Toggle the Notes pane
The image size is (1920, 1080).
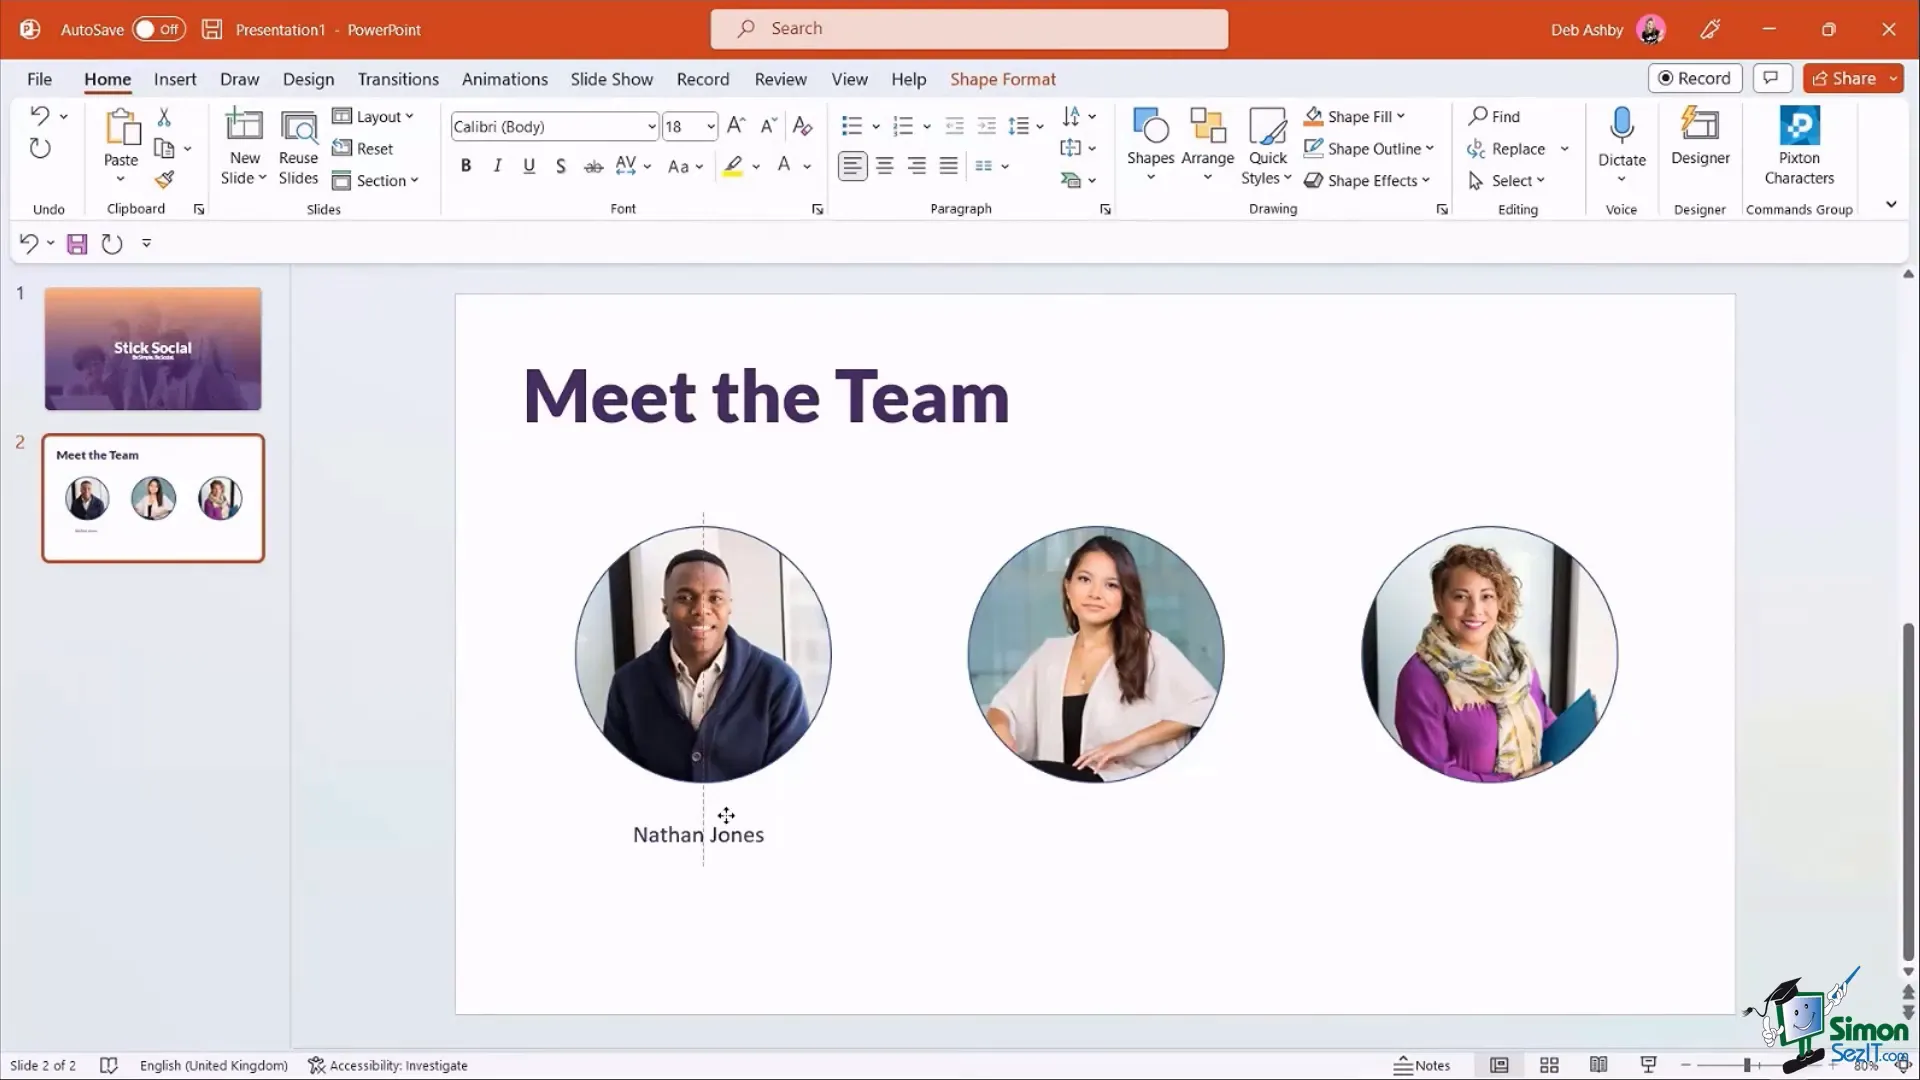click(1422, 1065)
